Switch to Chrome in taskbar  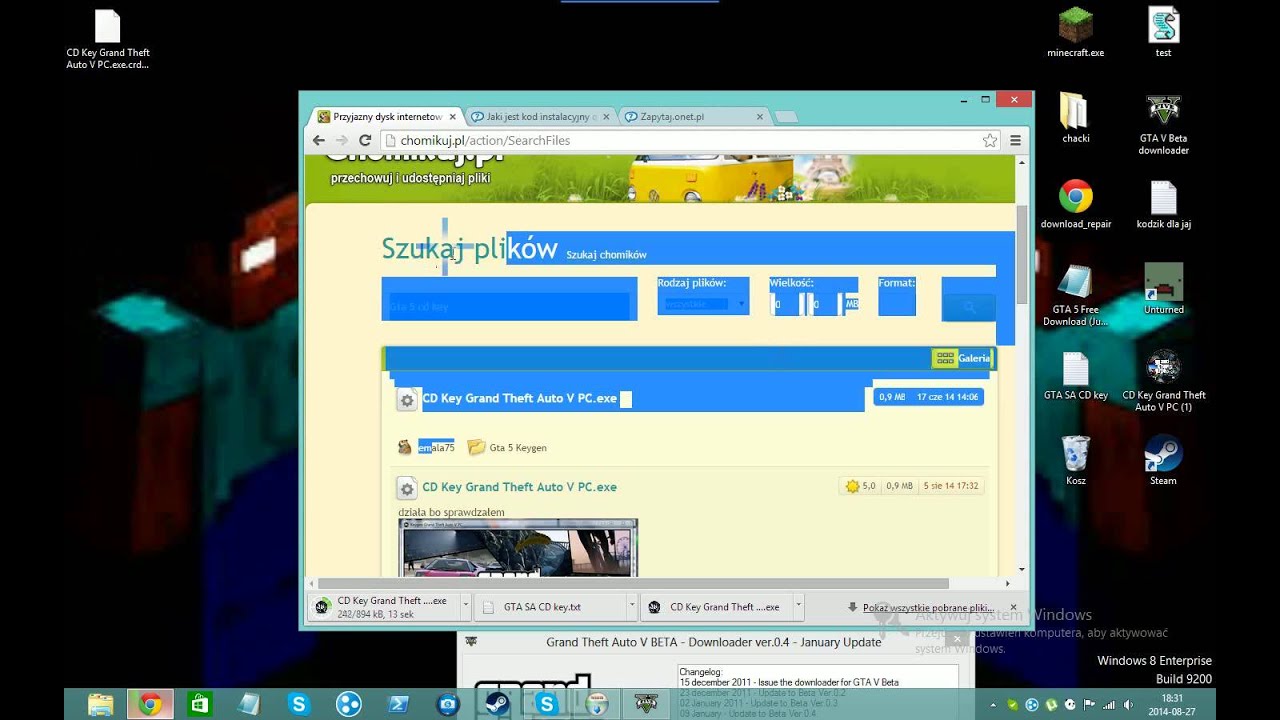point(150,704)
